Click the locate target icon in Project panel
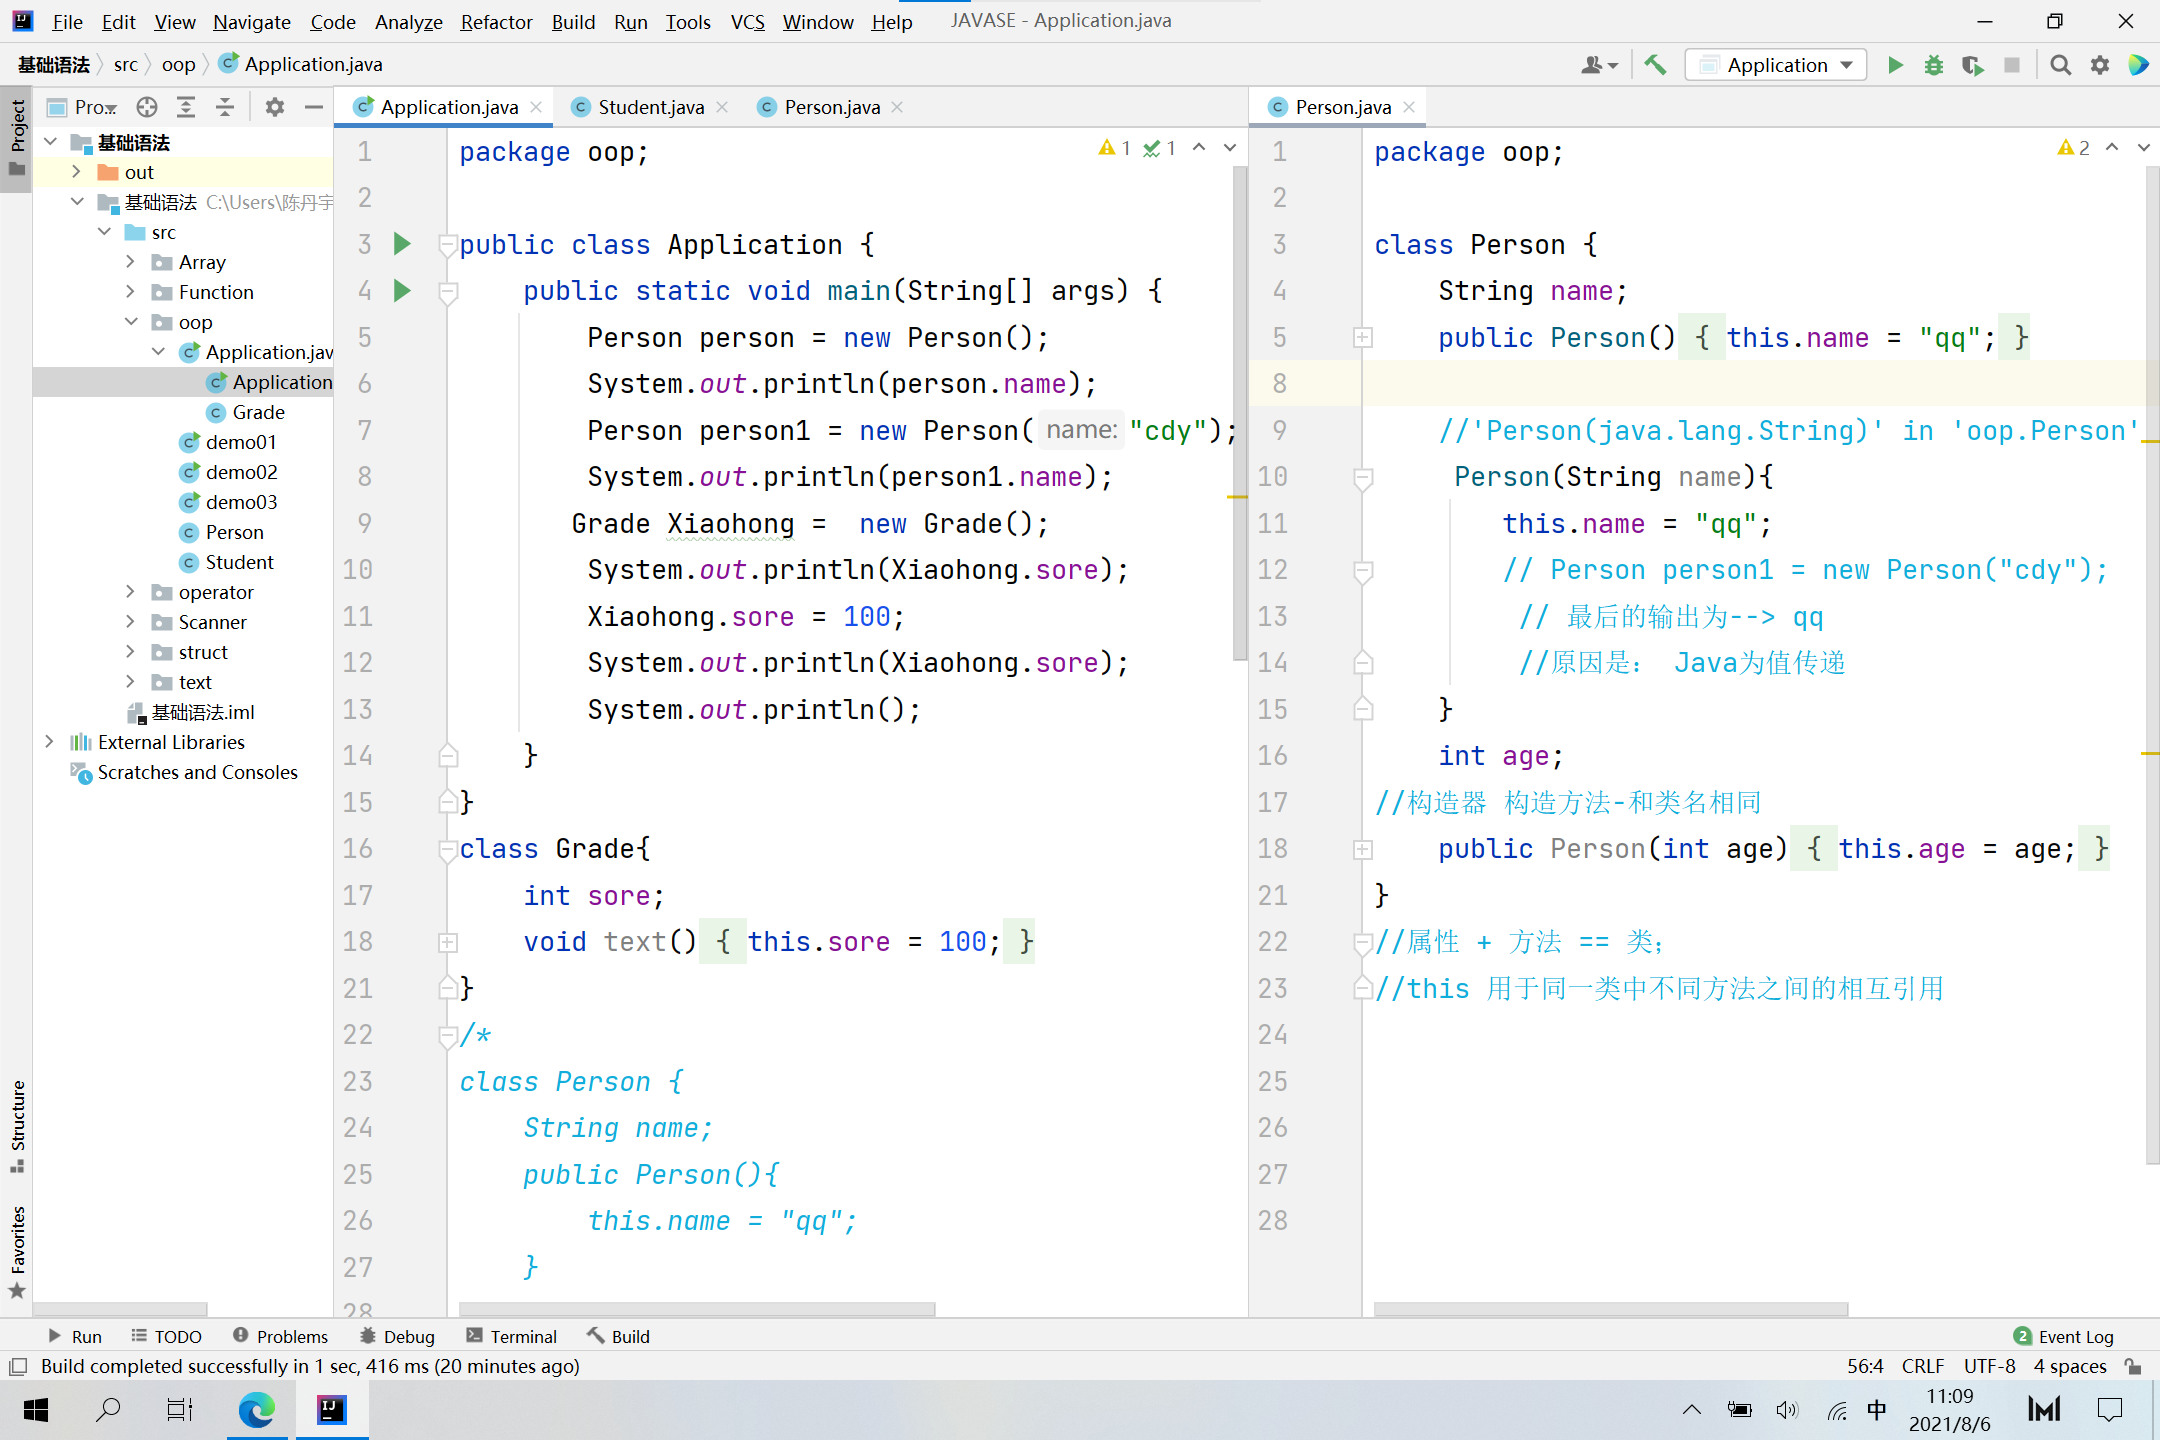This screenshot has width=2160, height=1440. [x=147, y=107]
